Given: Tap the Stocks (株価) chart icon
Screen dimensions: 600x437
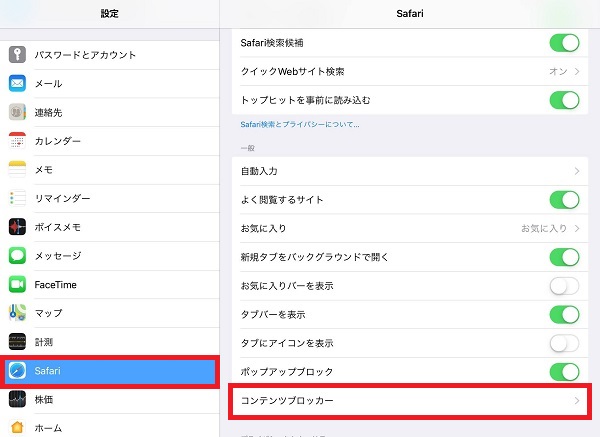Looking at the screenshot, I should tap(17, 399).
